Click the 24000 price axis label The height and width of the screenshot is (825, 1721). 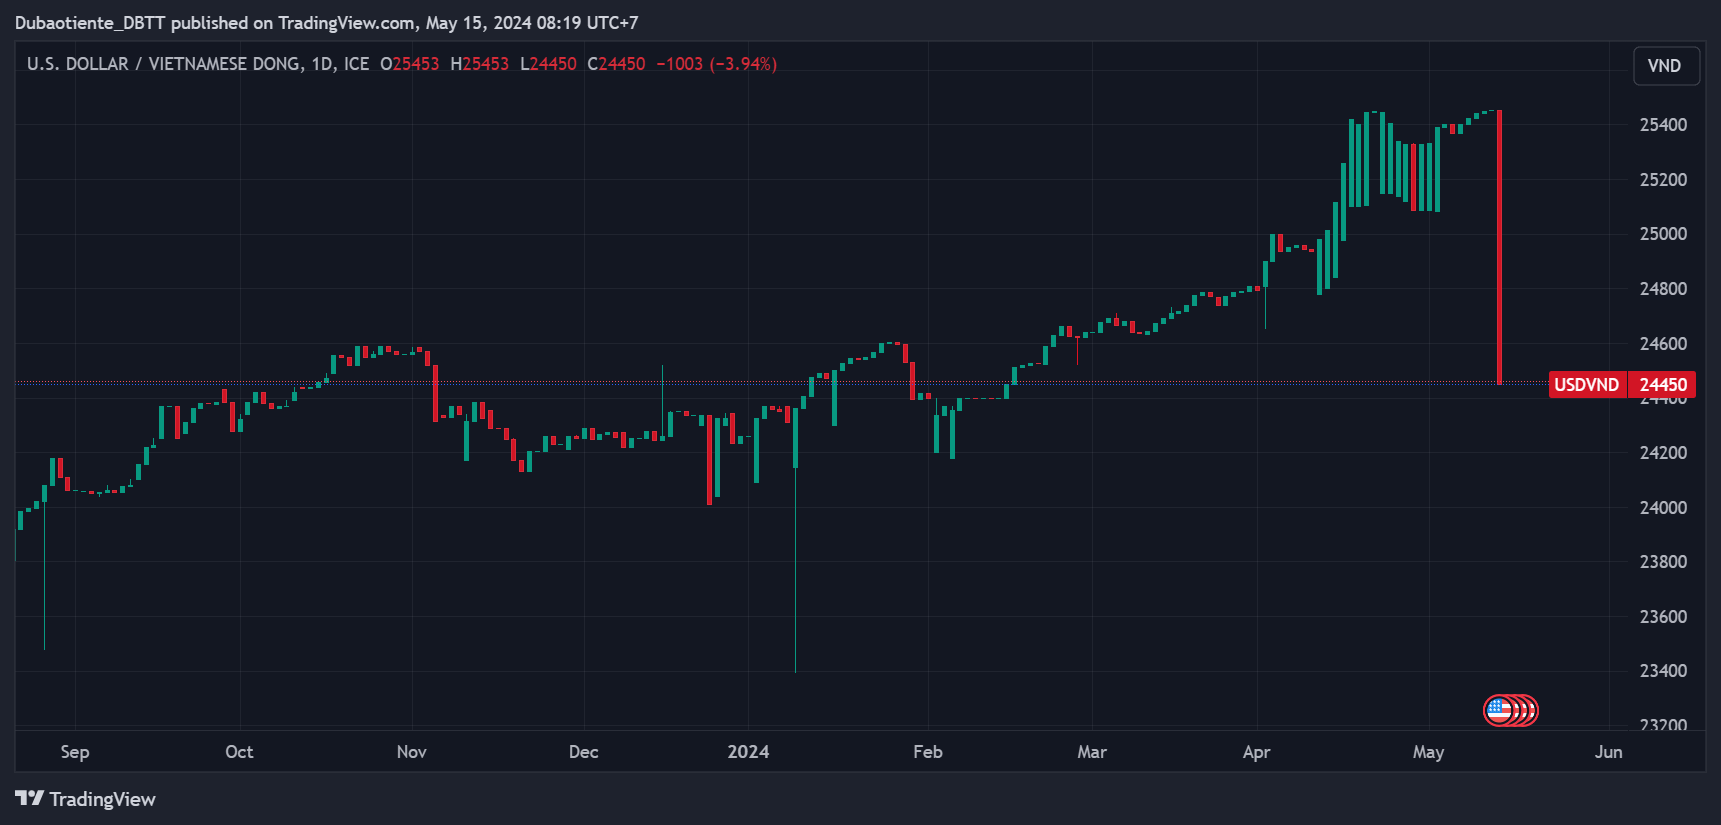[x=1663, y=508]
